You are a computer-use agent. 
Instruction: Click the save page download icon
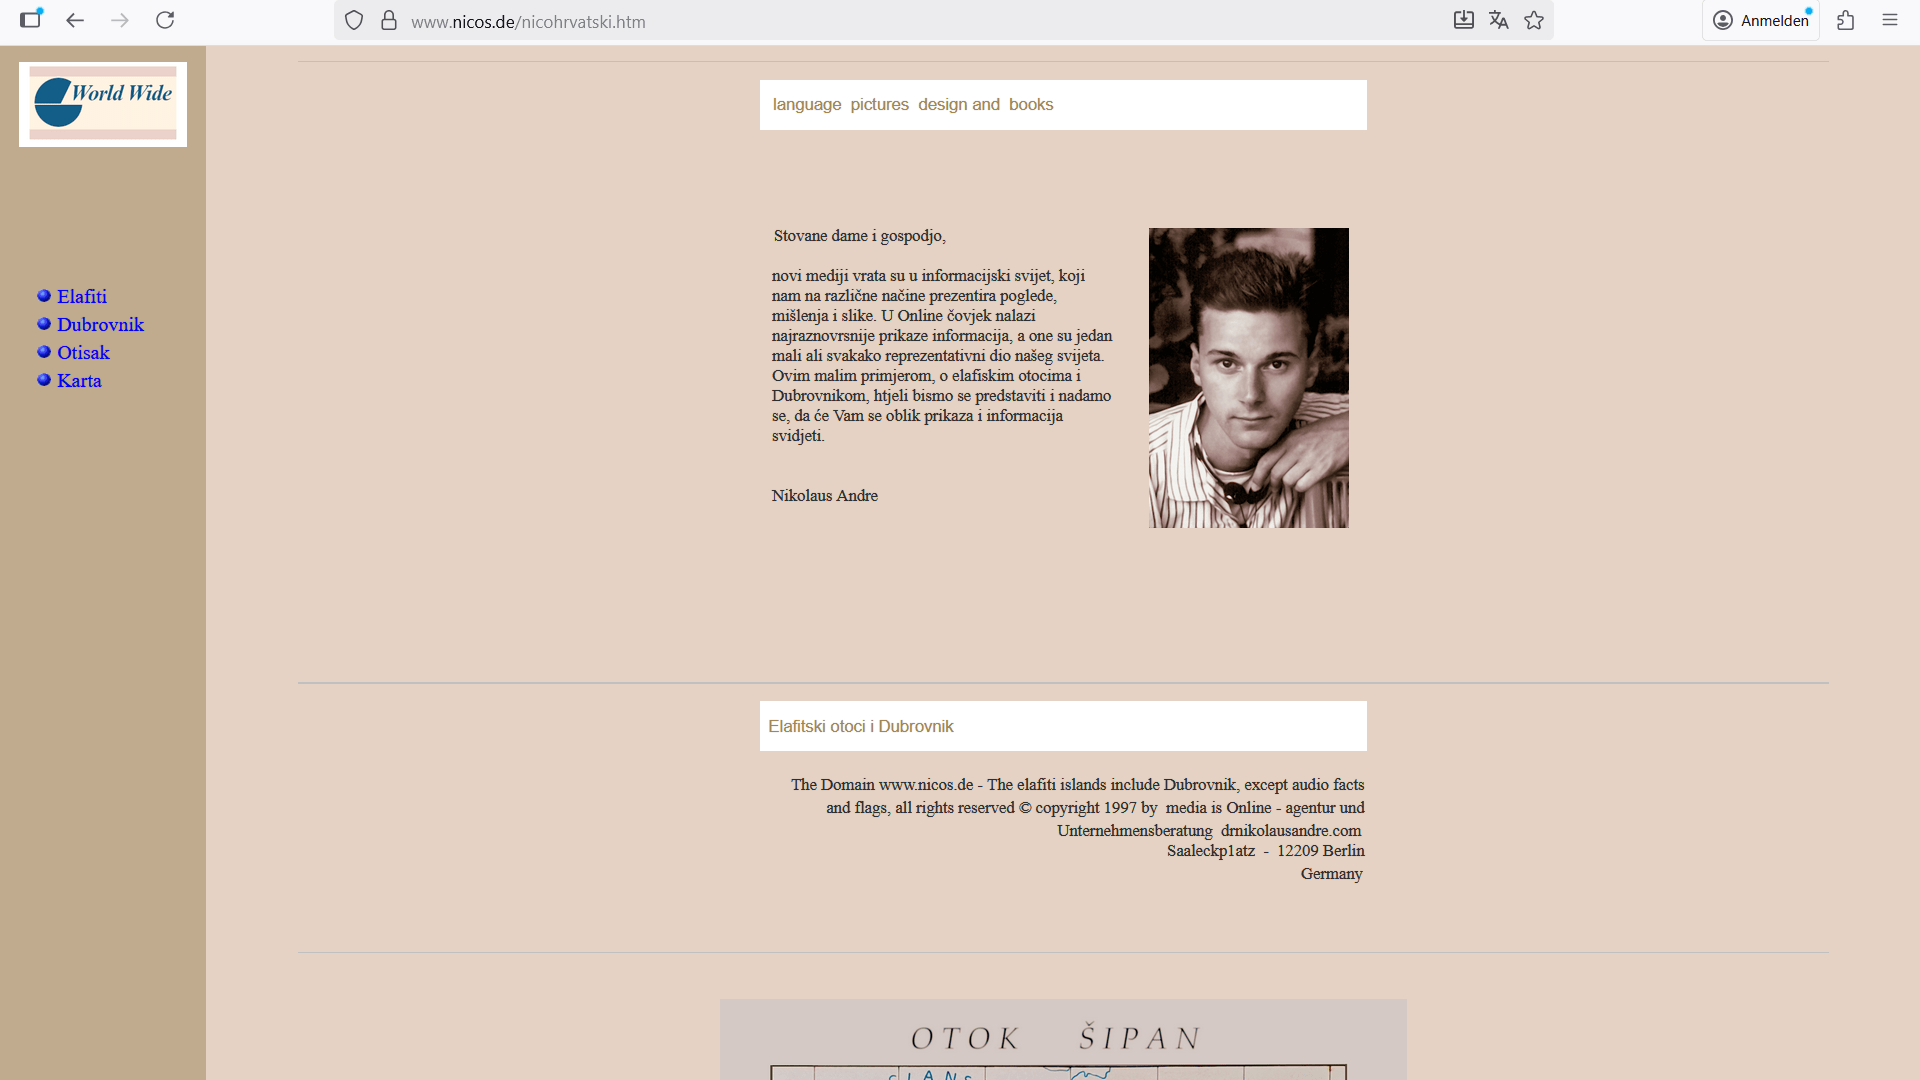[x=1463, y=20]
